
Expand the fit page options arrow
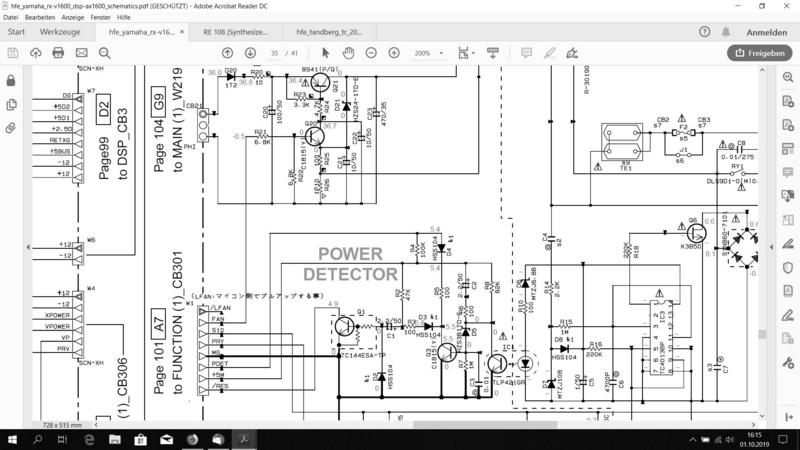point(473,53)
